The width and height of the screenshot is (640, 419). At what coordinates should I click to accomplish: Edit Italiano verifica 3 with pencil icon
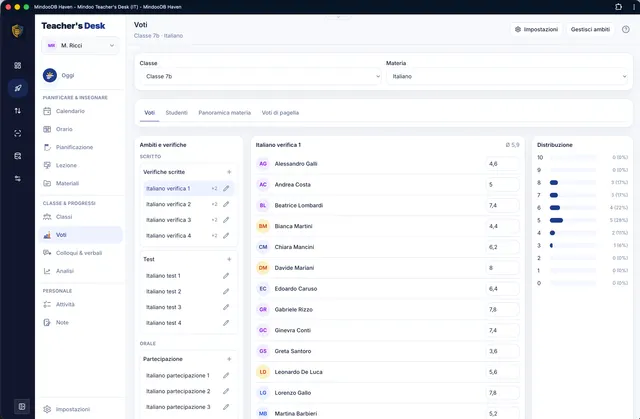pyautogui.click(x=226, y=220)
